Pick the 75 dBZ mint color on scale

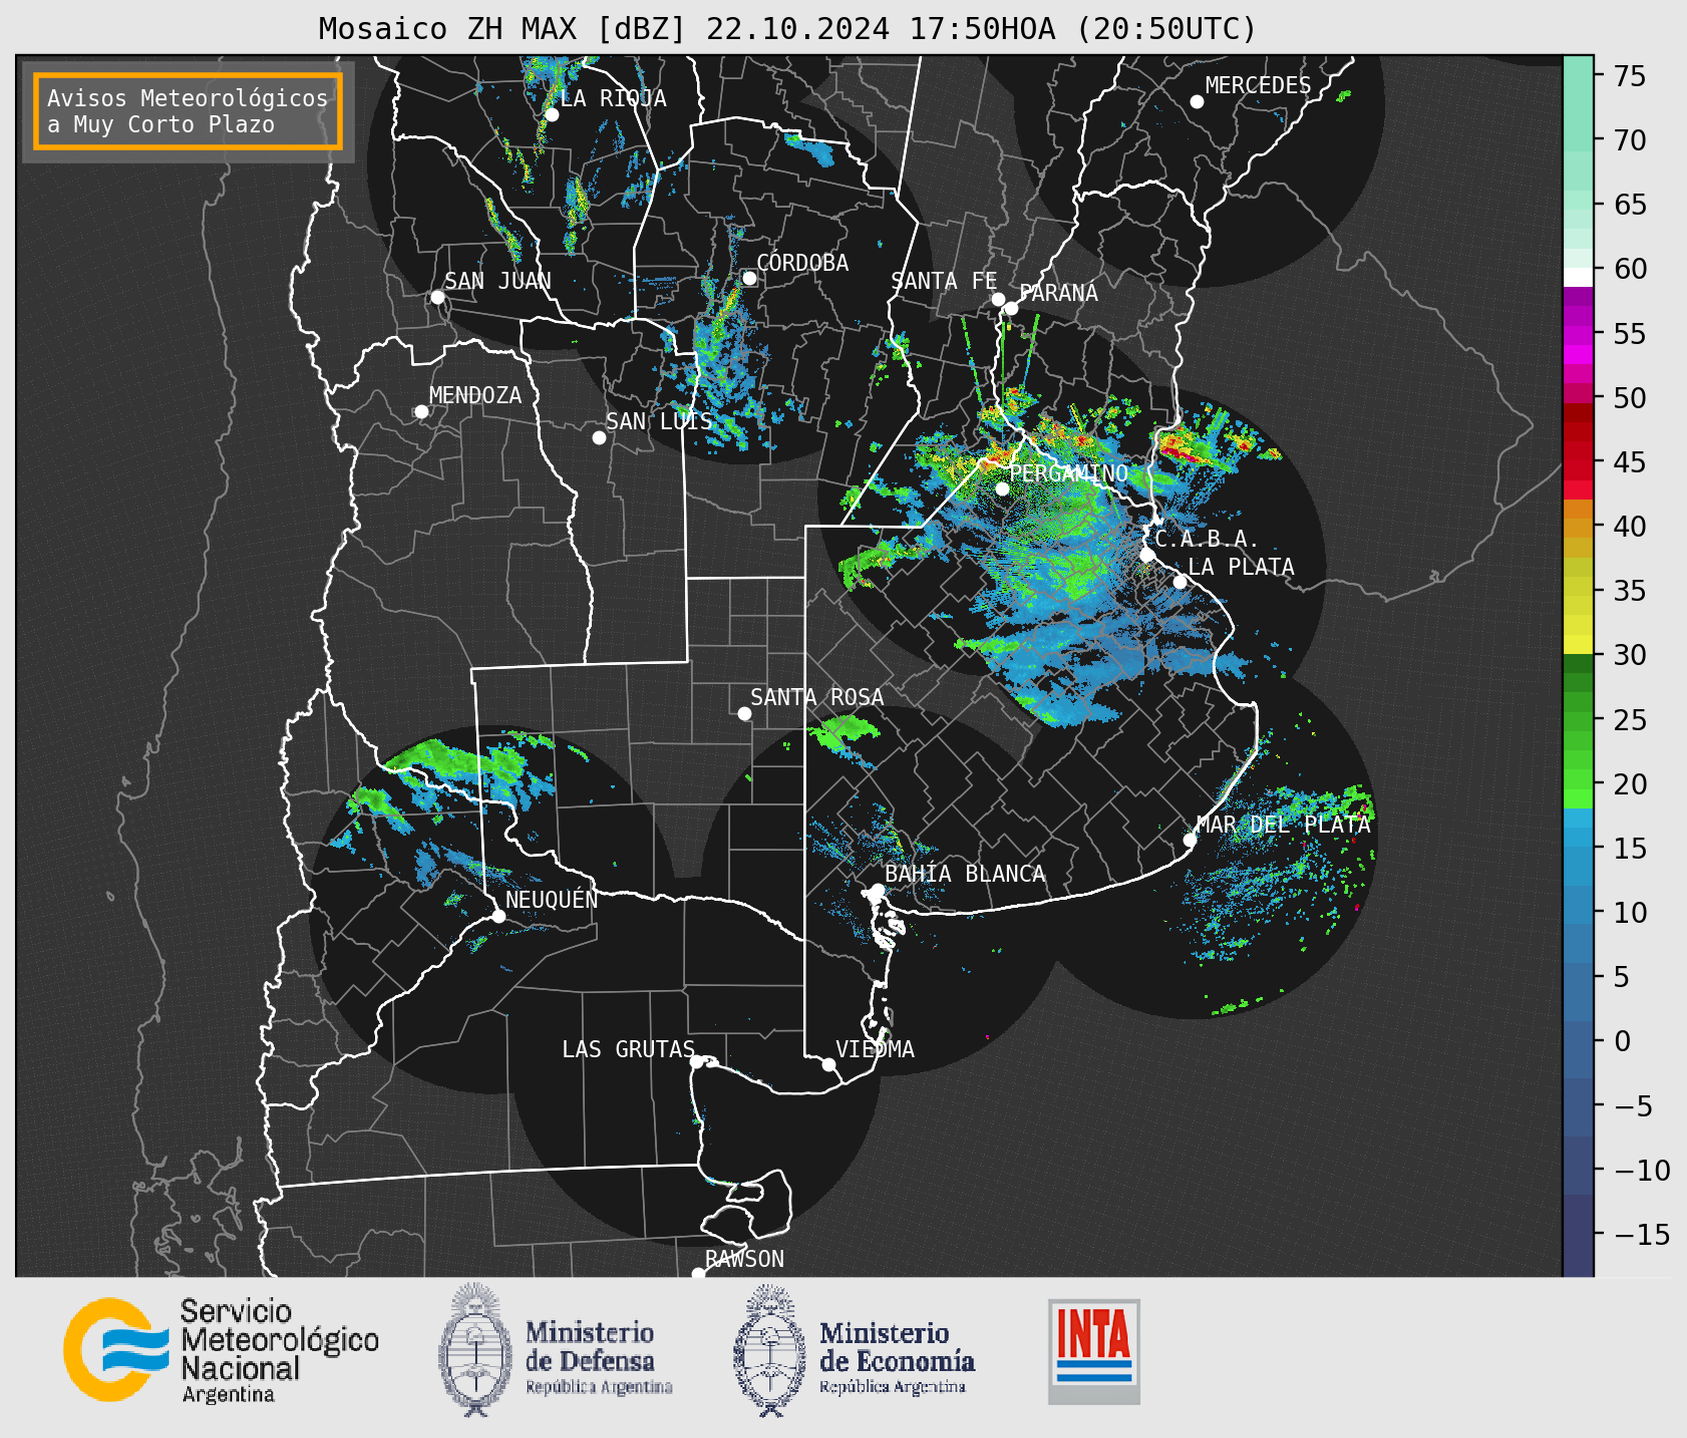[x=1578, y=76]
